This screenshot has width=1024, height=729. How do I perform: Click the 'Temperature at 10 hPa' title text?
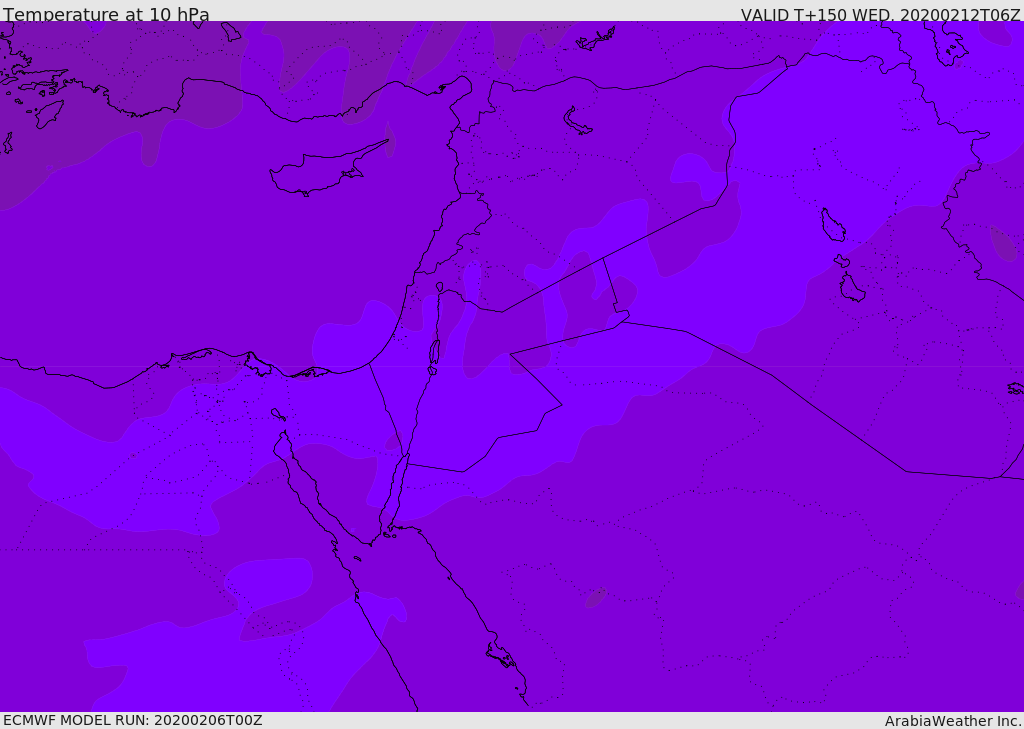tap(106, 14)
